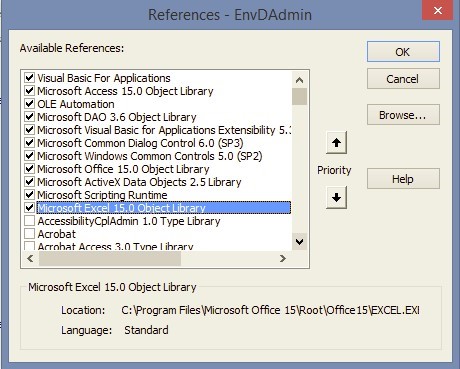Screen dimensions: 460x369
Task: Uncheck Microsoft Windows Common Controls 5.0 checkbox
Action: point(30,156)
